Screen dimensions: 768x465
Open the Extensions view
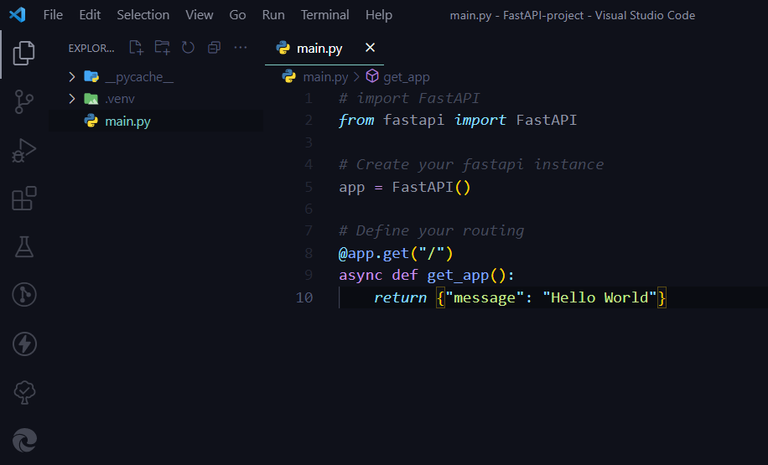coord(24,198)
